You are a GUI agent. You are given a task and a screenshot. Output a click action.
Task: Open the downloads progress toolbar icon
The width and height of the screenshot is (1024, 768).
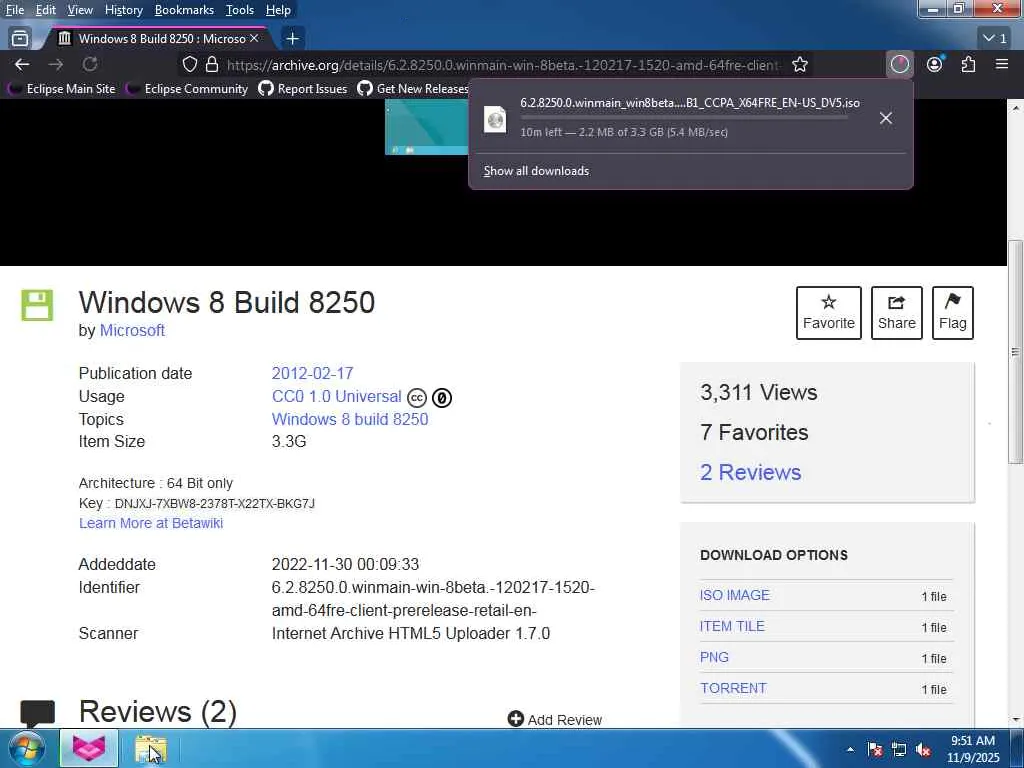[x=900, y=64]
